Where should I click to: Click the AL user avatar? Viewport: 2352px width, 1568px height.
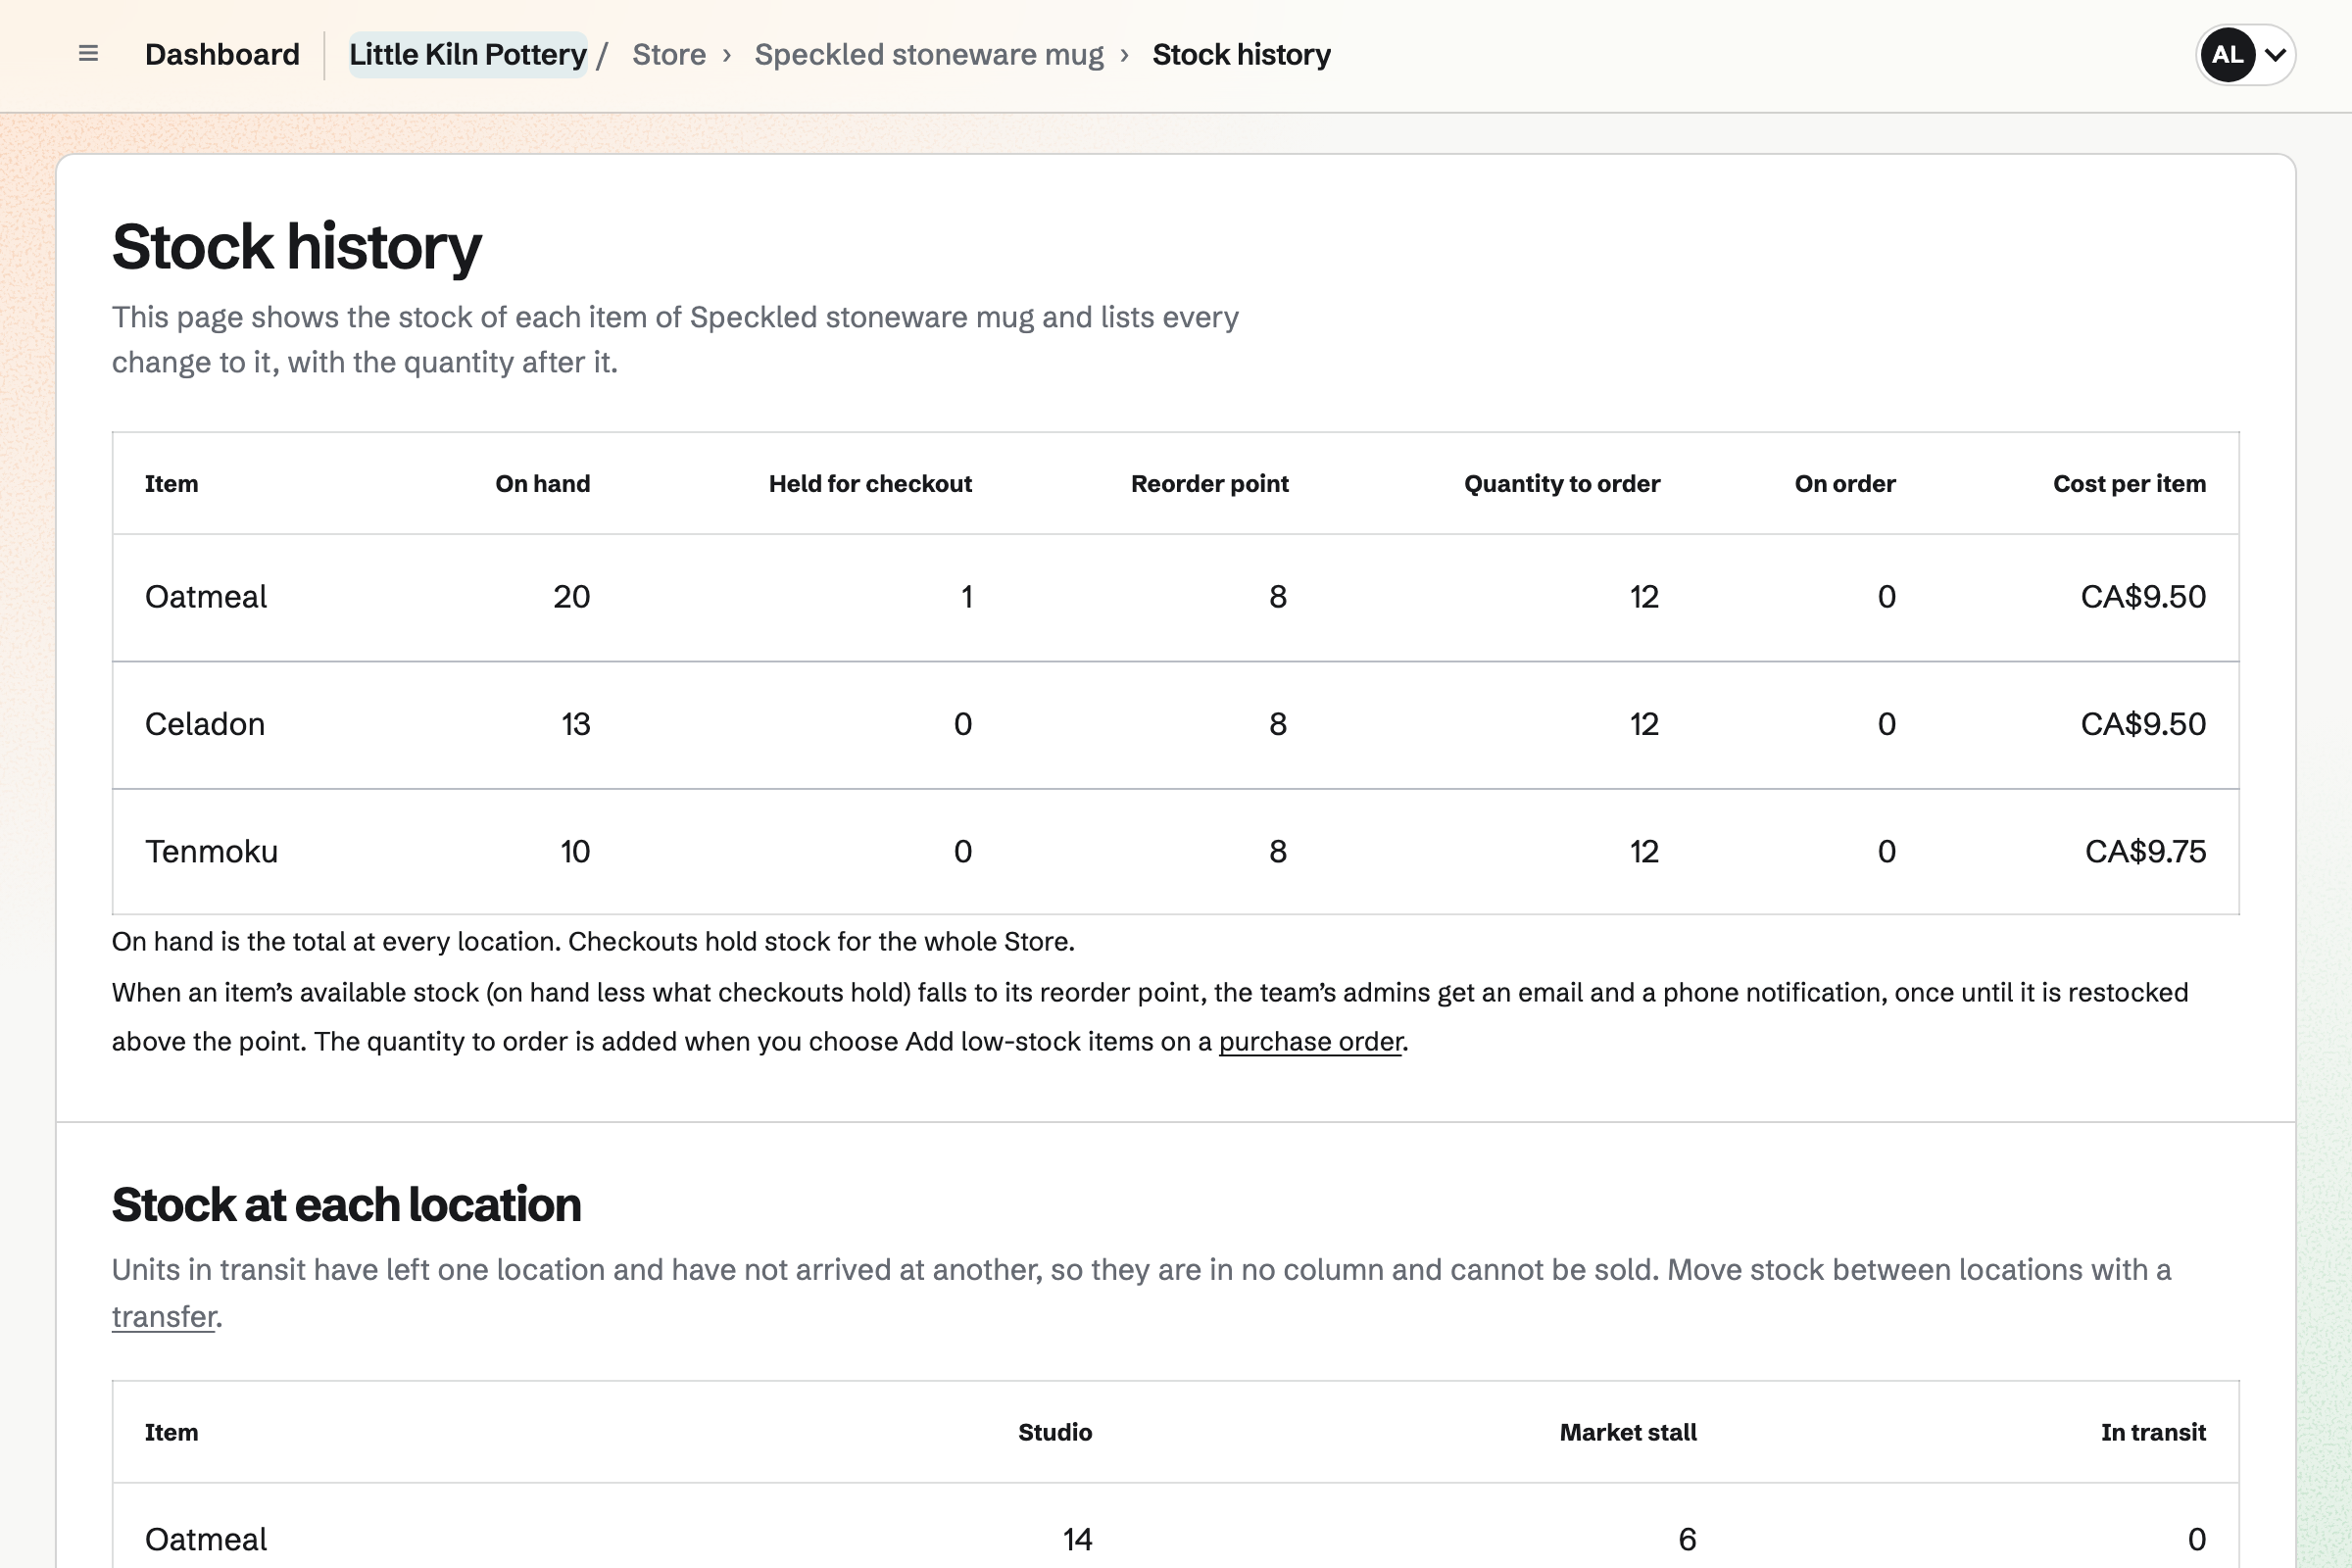tap(2227, 55)
